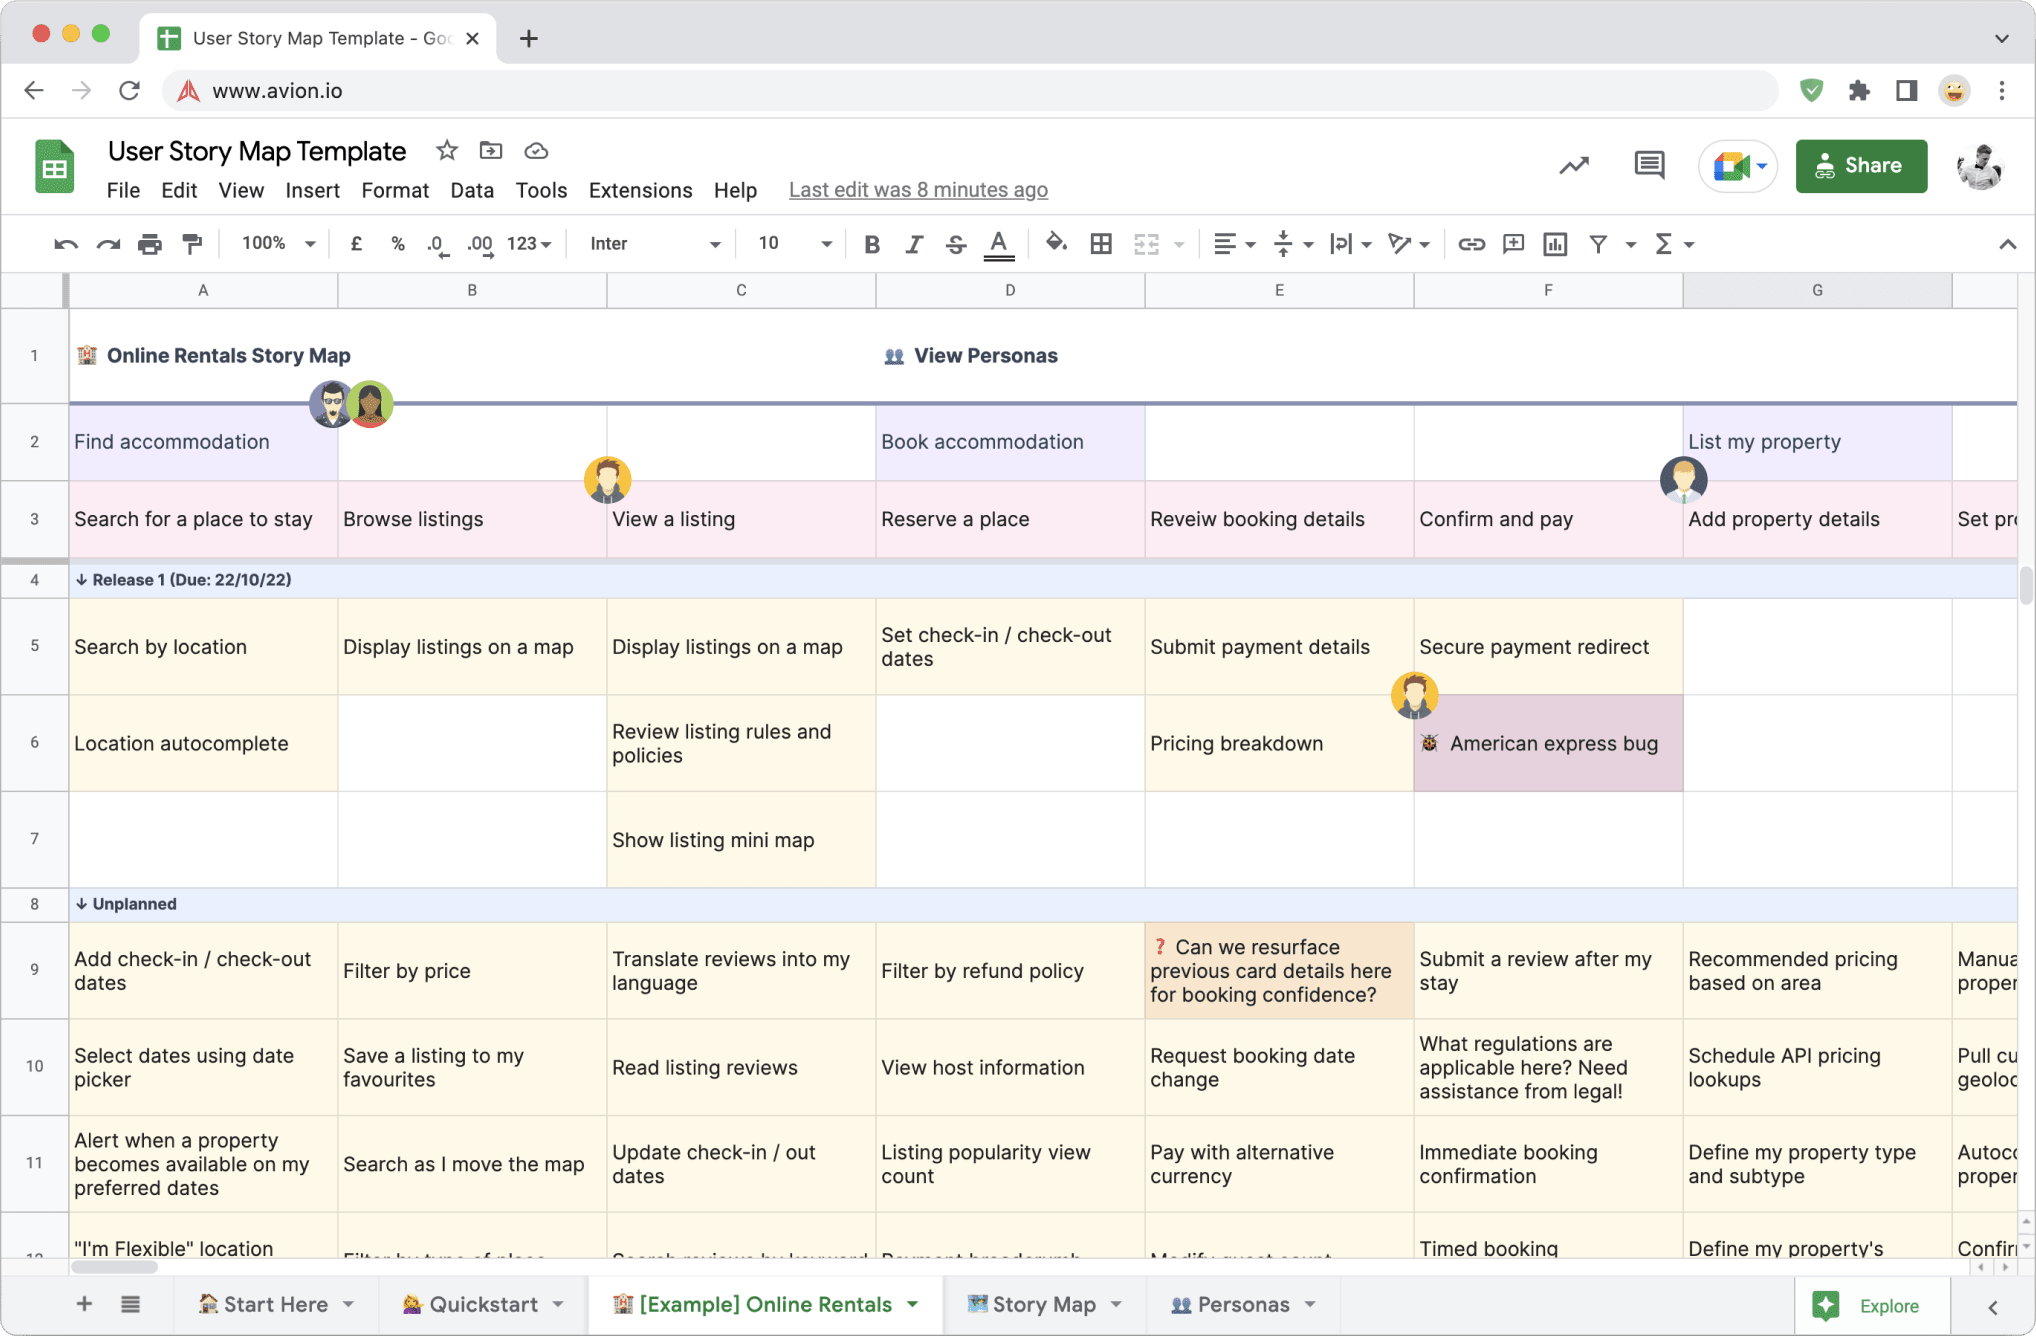Select the Extensions menu item
This screenshot has width=2036, height=1336.
(x=639, y=189)
